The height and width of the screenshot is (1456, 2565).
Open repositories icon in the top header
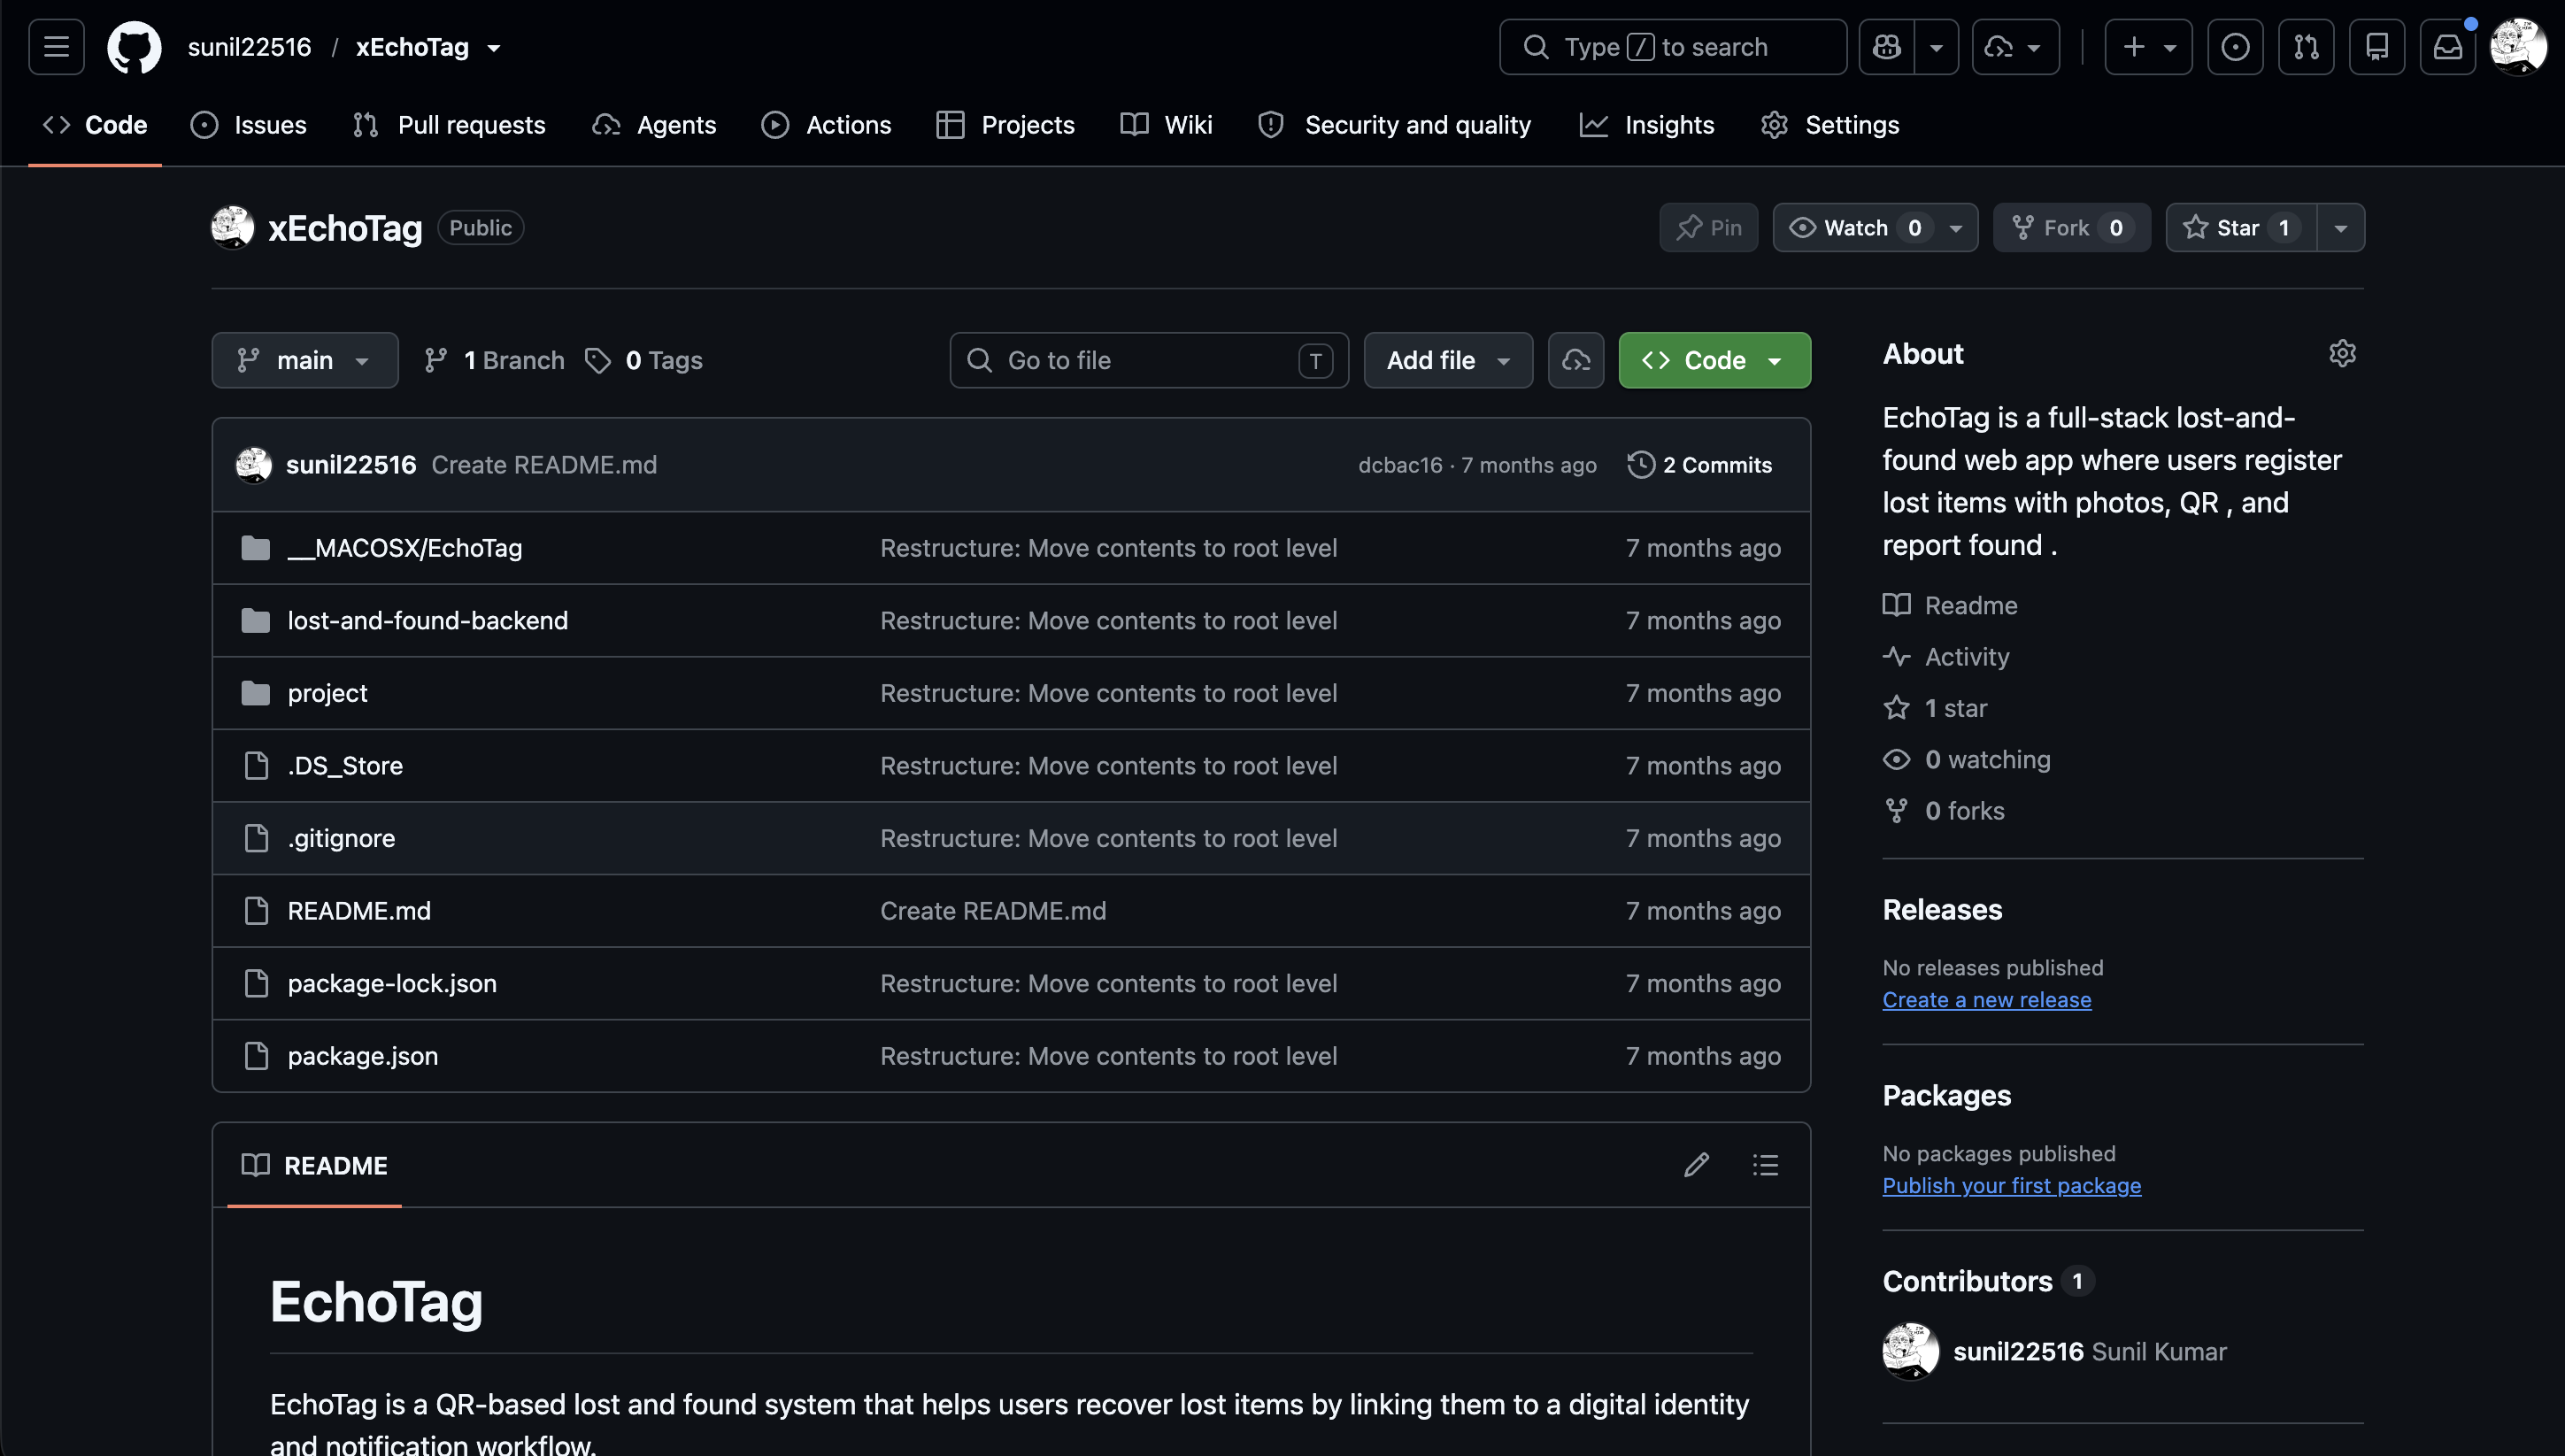(2377, 47)
